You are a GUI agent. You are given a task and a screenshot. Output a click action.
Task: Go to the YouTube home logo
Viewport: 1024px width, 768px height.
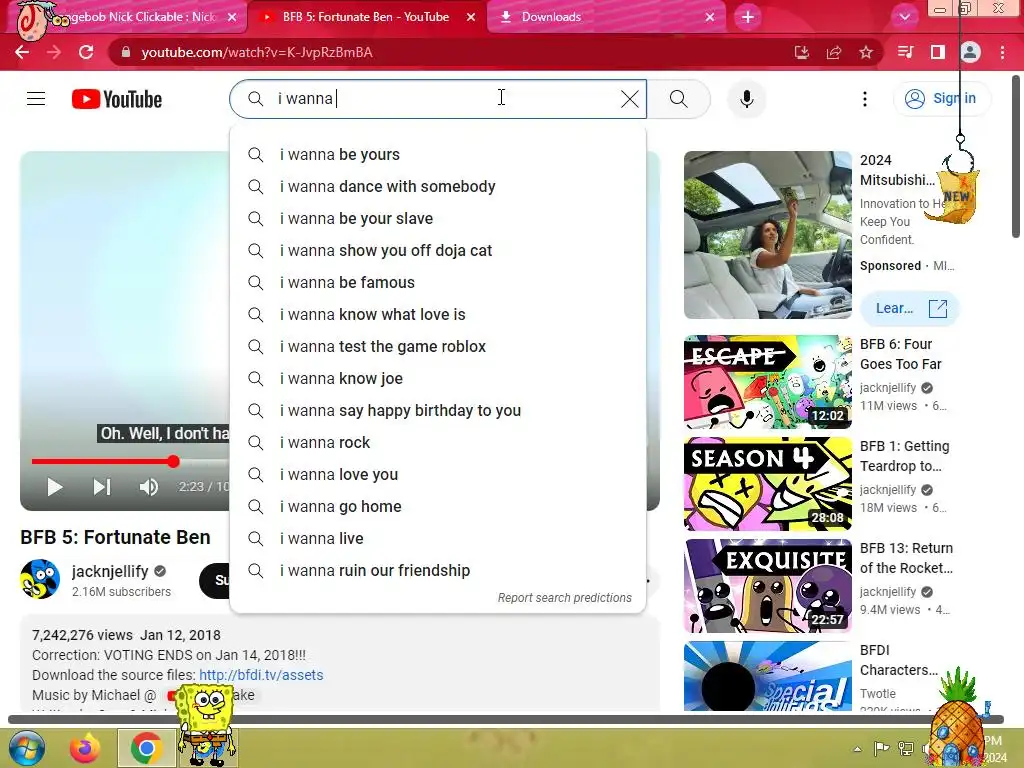click(117, 99)
